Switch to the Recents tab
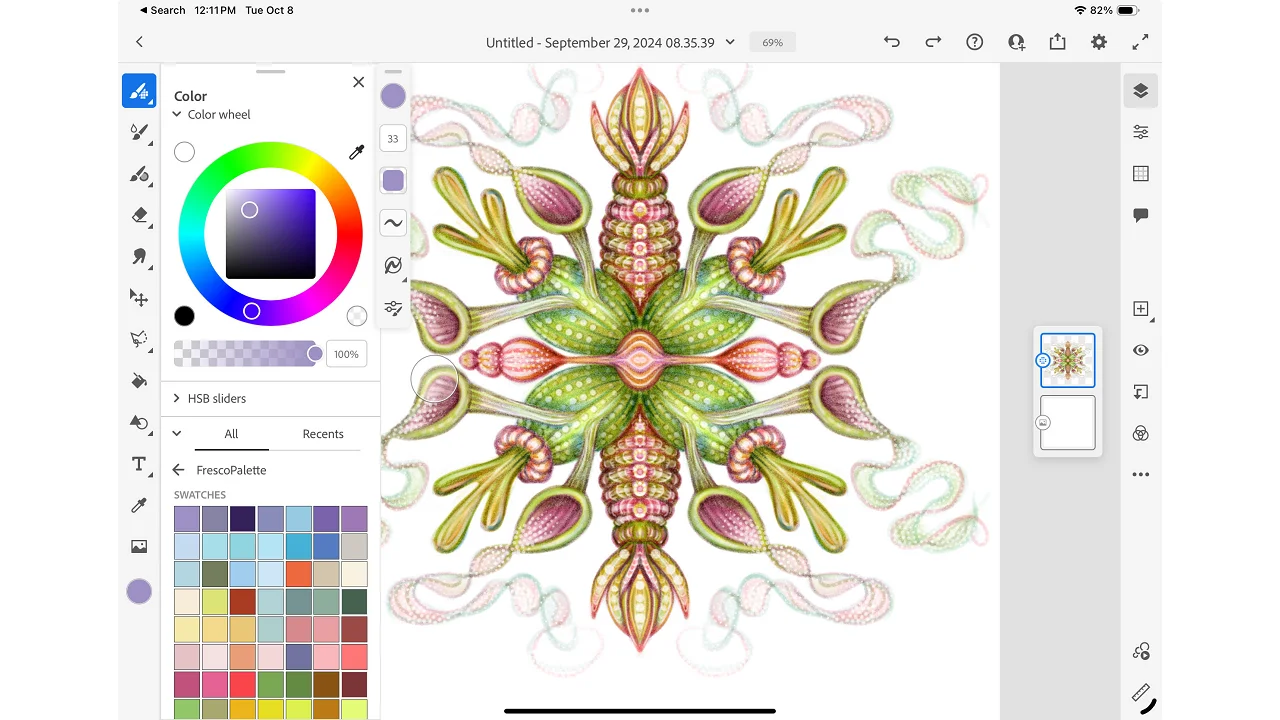 coord(323,434)
